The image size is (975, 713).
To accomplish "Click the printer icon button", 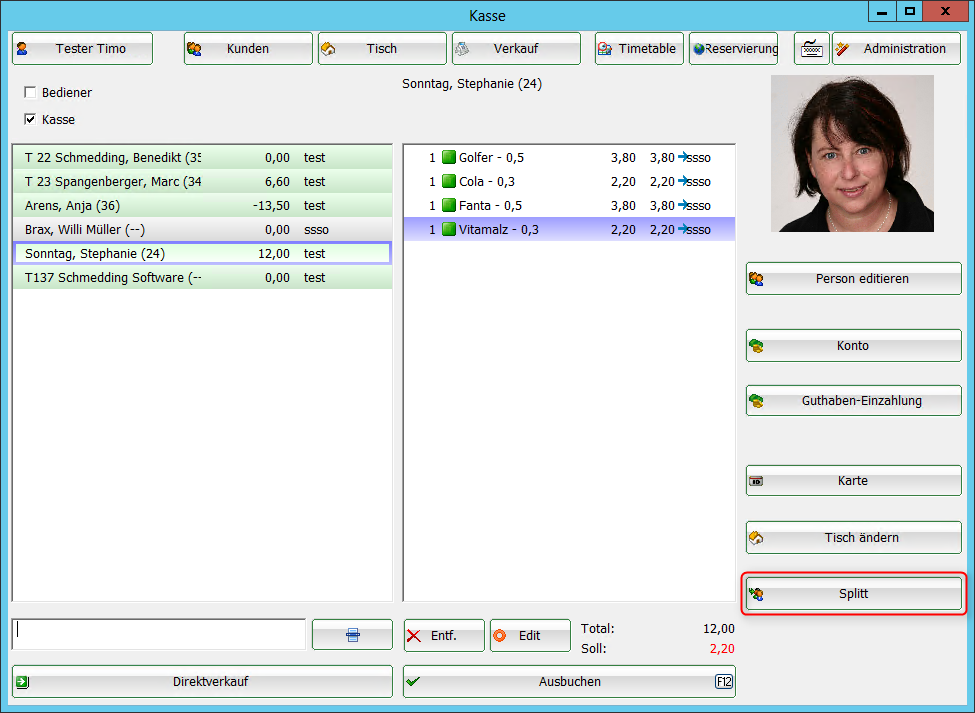I will 352,635.
